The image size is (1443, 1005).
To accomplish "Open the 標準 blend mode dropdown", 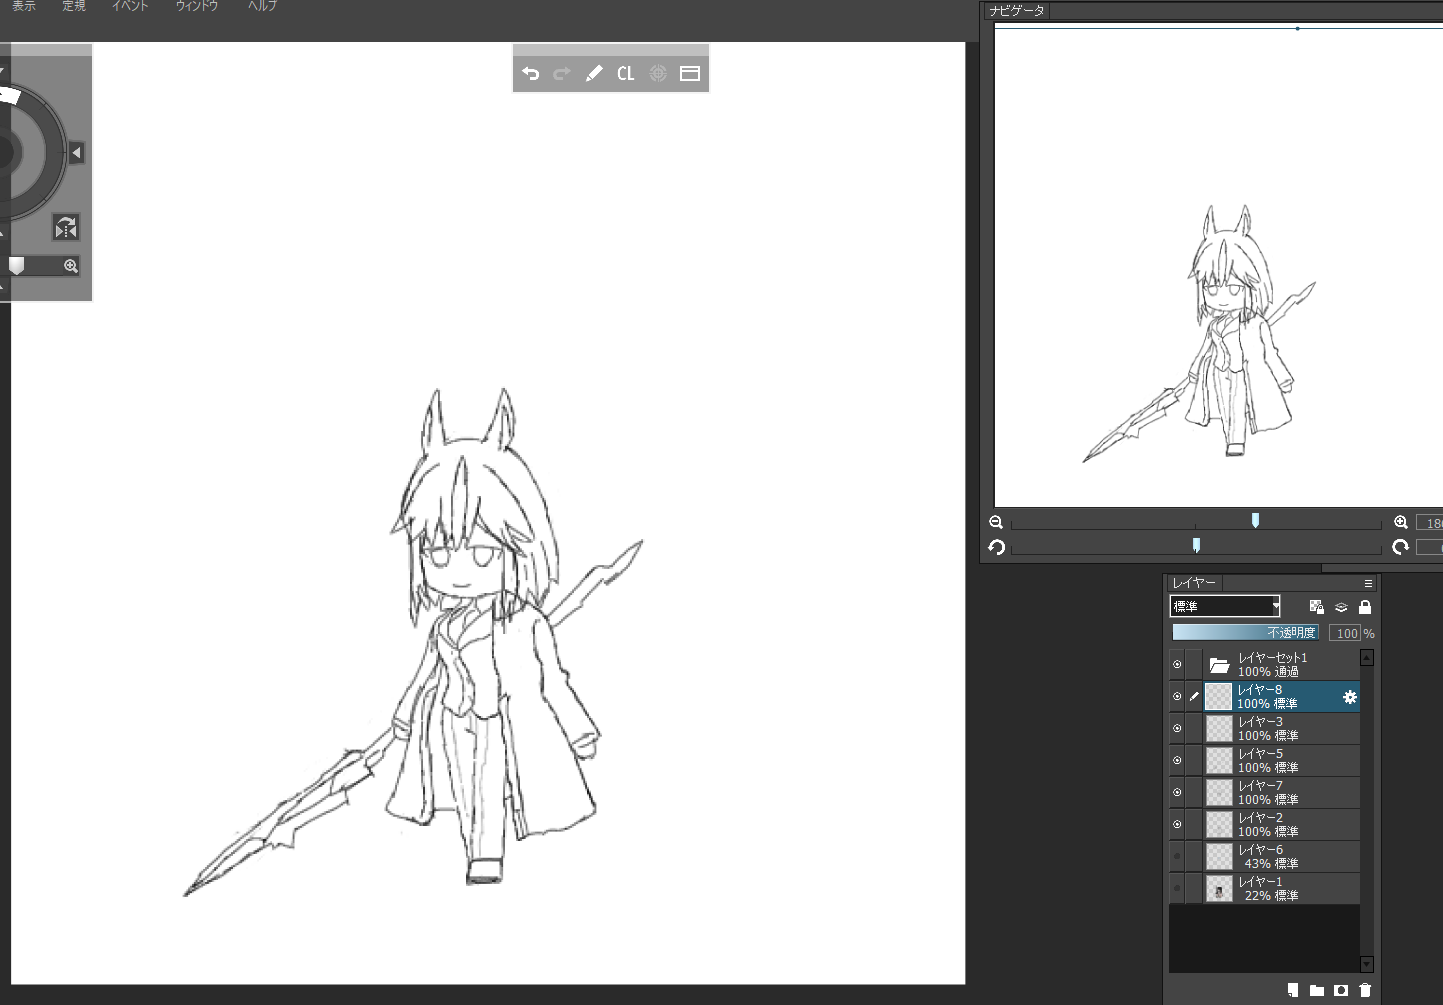I will coord(1225,607).
